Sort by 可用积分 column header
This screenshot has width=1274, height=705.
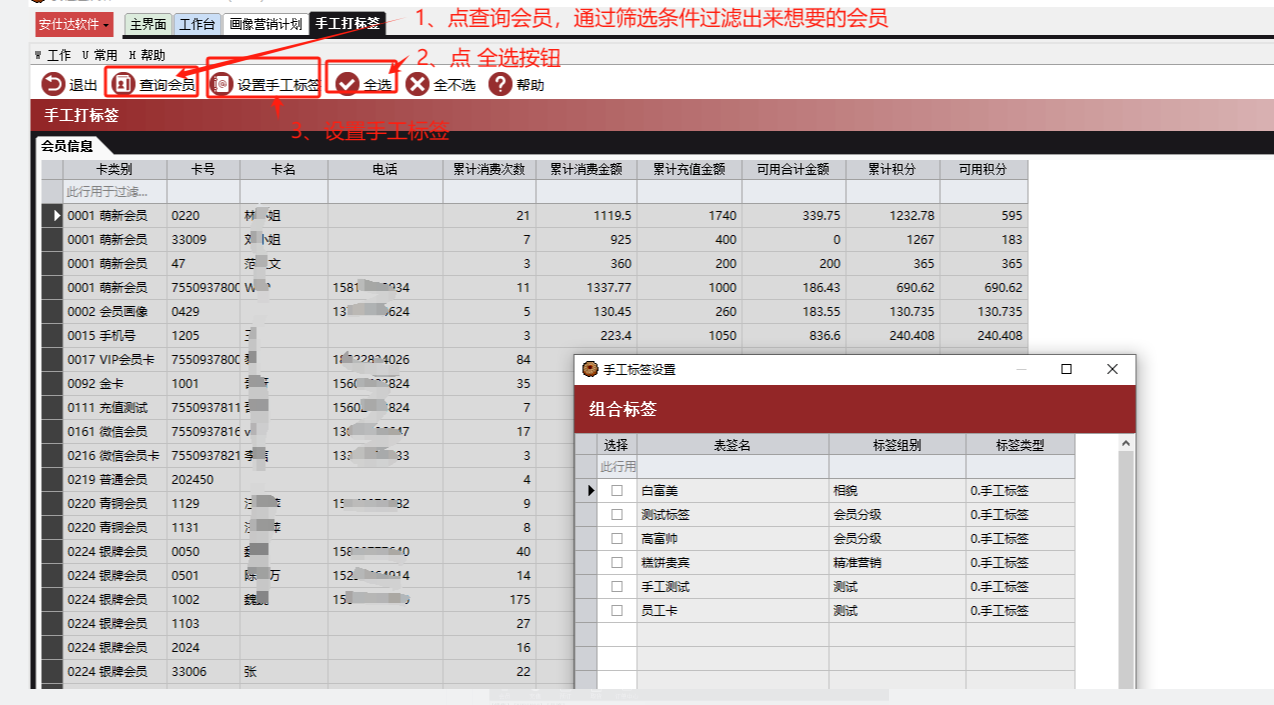click(x=983, y=169)
